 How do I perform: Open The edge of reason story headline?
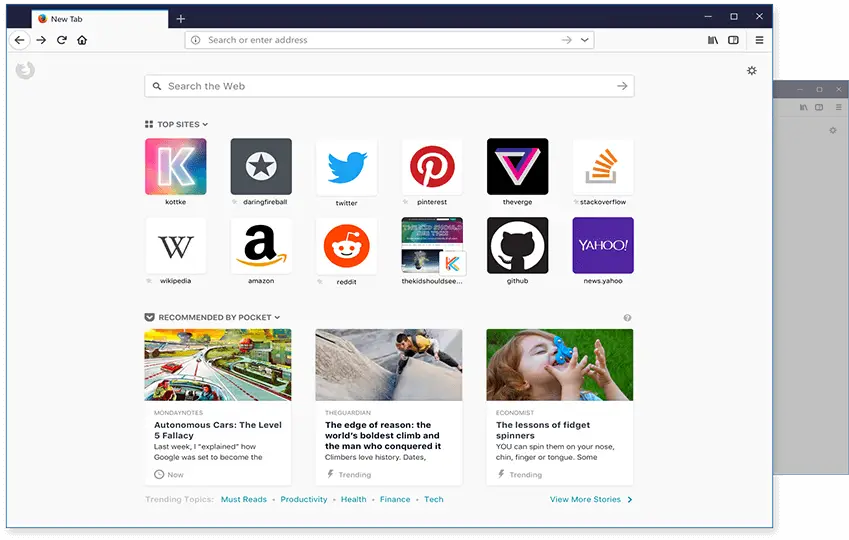tap(383, 435)
